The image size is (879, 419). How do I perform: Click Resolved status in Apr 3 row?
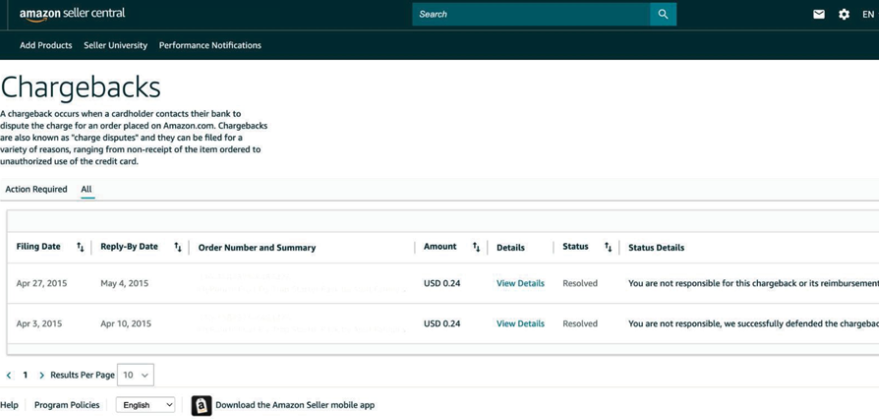click(580, 324)
